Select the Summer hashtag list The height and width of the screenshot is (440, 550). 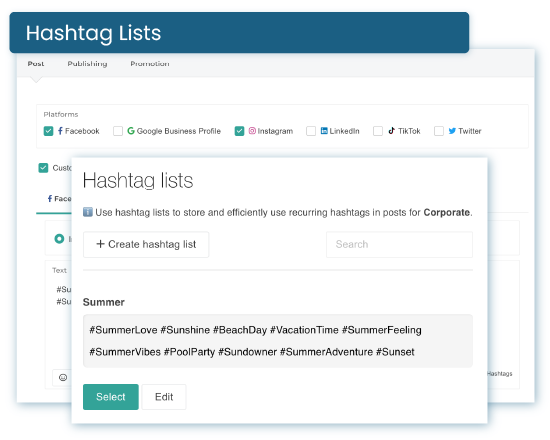pyautogui.click(x=111, y=397)
